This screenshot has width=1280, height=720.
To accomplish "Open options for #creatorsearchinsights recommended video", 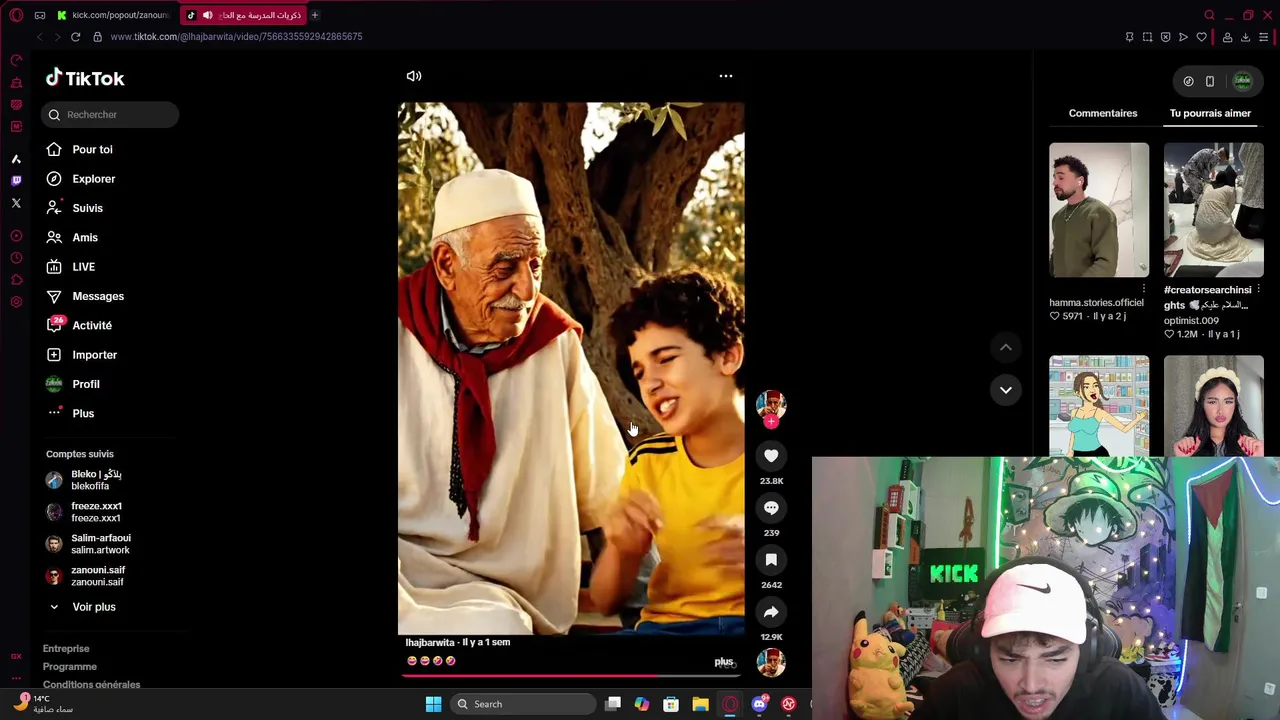I will (x=1259, y=289).
